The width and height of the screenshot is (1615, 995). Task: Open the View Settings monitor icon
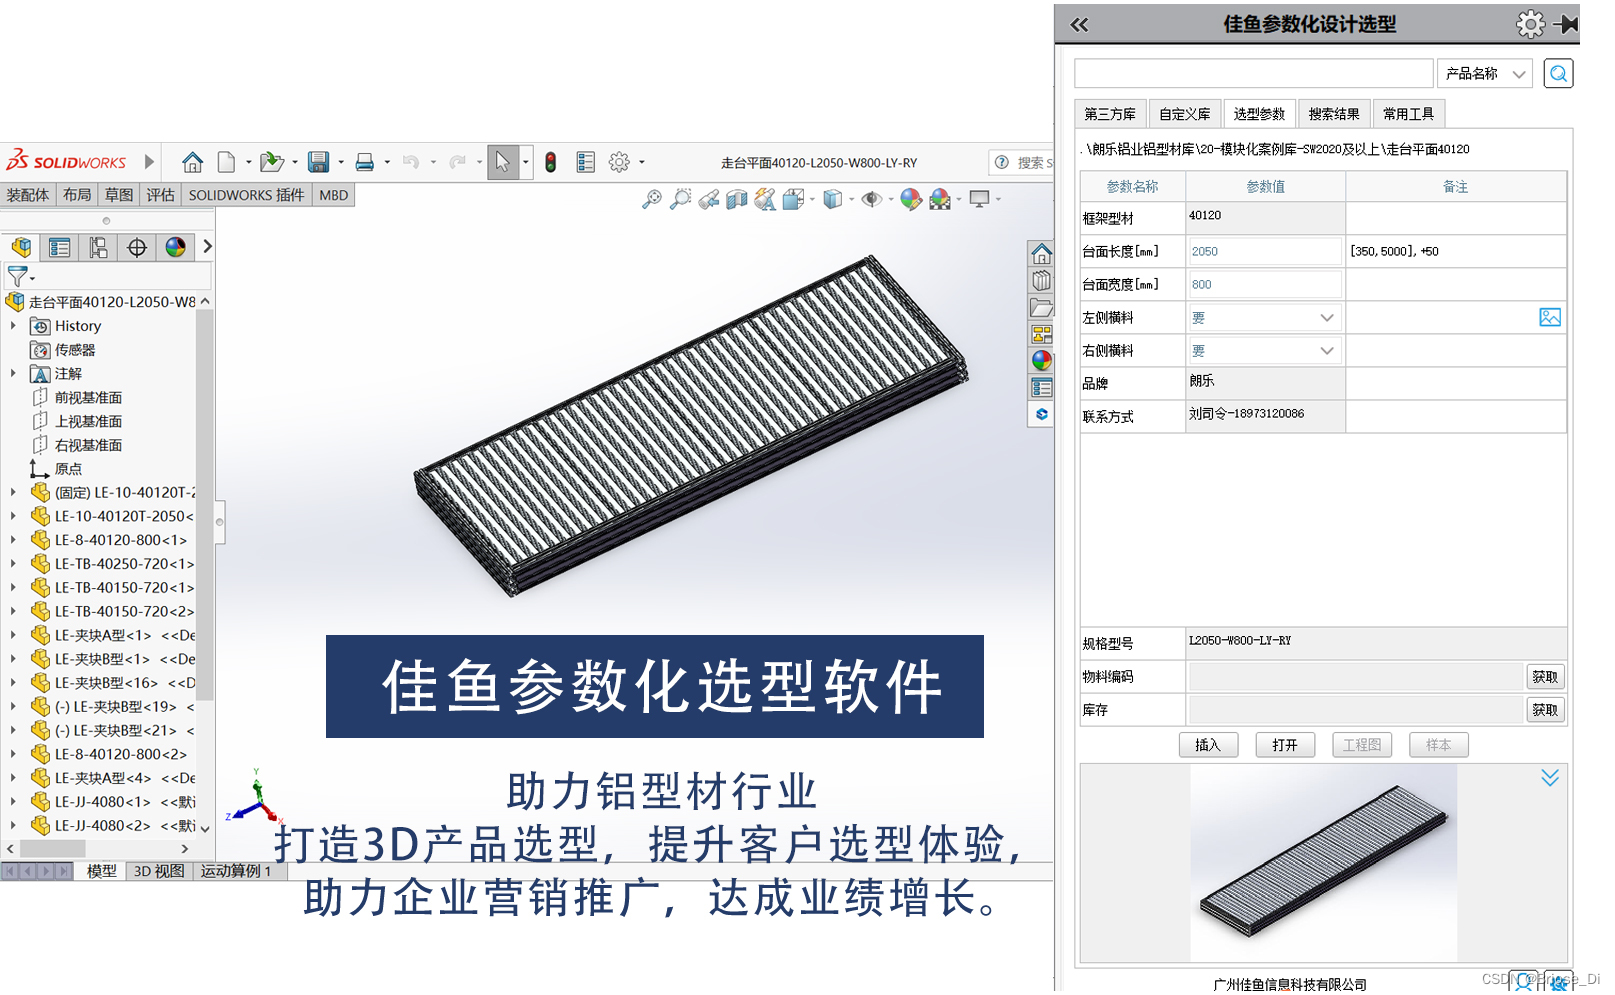click(x=980, y=199)
